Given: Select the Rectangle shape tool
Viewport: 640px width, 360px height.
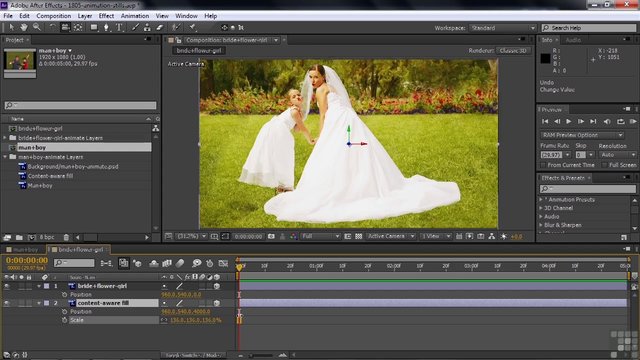Looking at the screenshot, I should 94,27.
